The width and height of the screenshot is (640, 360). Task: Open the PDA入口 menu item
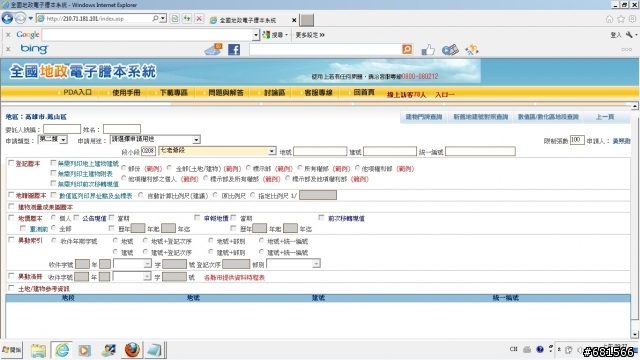77,93
